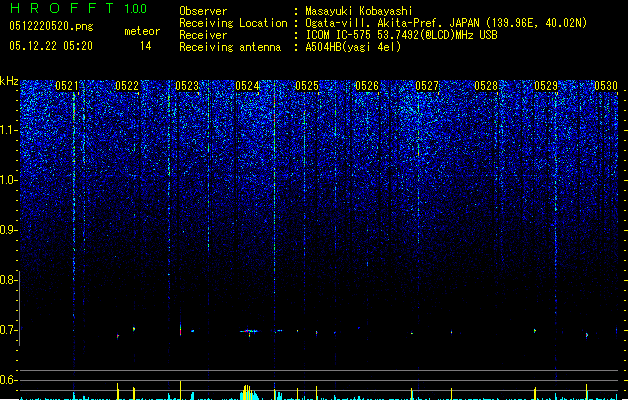Click the 0.9 frequency axis label
The width and height of the screenshot is (629, 400).
(x=9, y=230)
